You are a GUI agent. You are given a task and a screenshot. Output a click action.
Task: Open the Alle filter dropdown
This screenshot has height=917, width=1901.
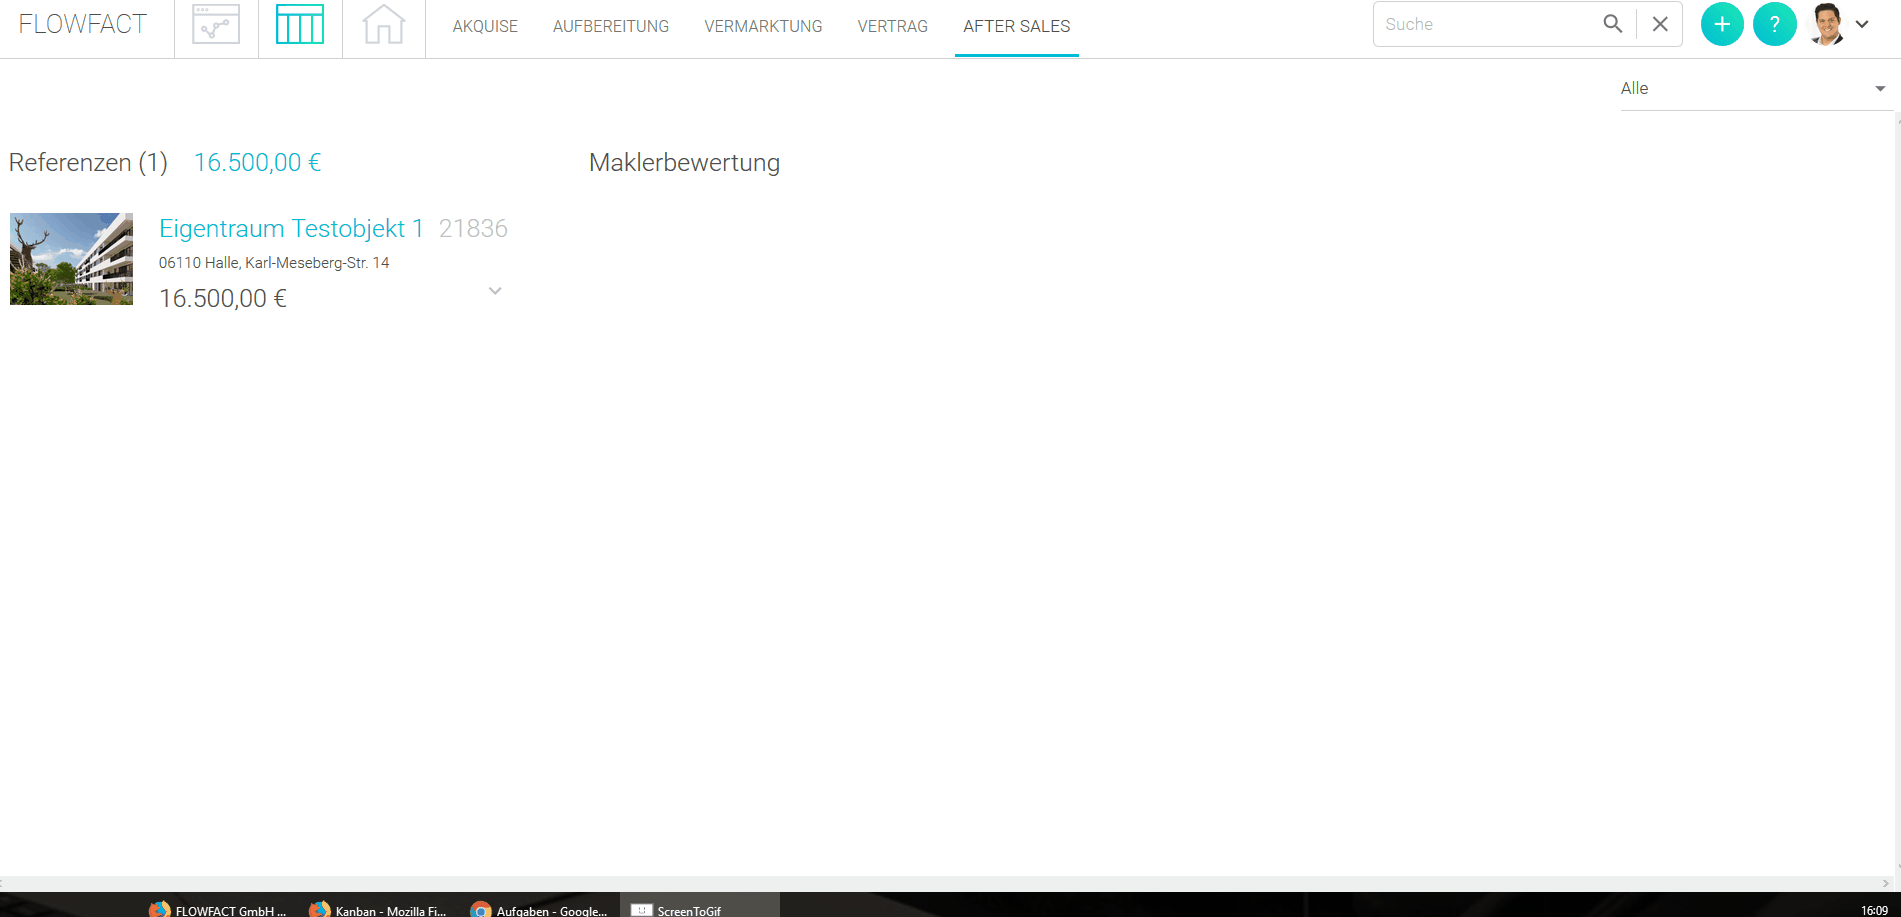[x=1752, y=89]
